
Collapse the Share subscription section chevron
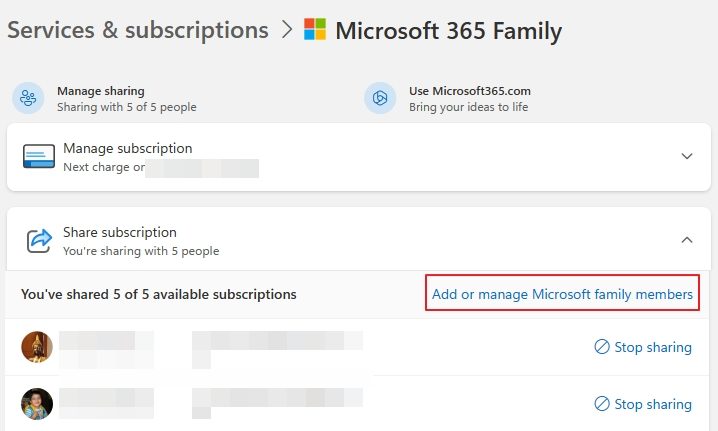687,240
